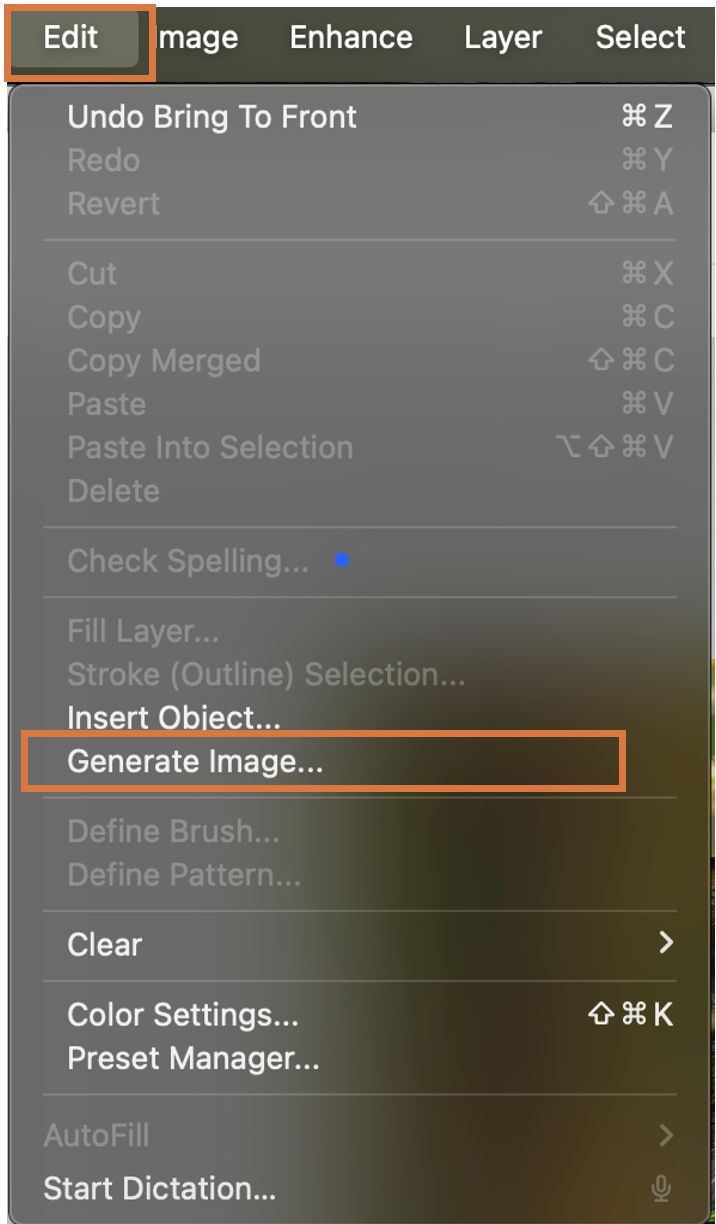Image resolution: width=716 pixels, height=1224 pixels.
Task: Click the blue dot next to Check Spelling
Action: pos(342,561)
